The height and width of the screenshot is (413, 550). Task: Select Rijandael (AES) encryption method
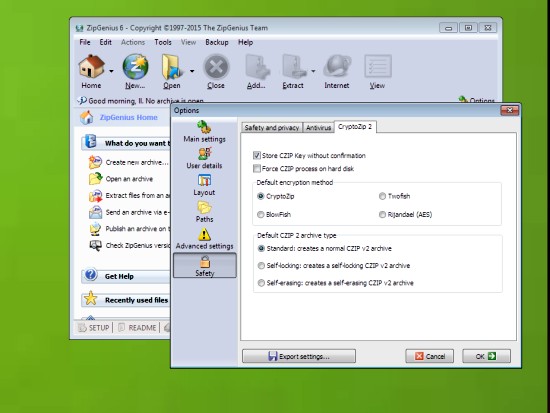(382, 214)
